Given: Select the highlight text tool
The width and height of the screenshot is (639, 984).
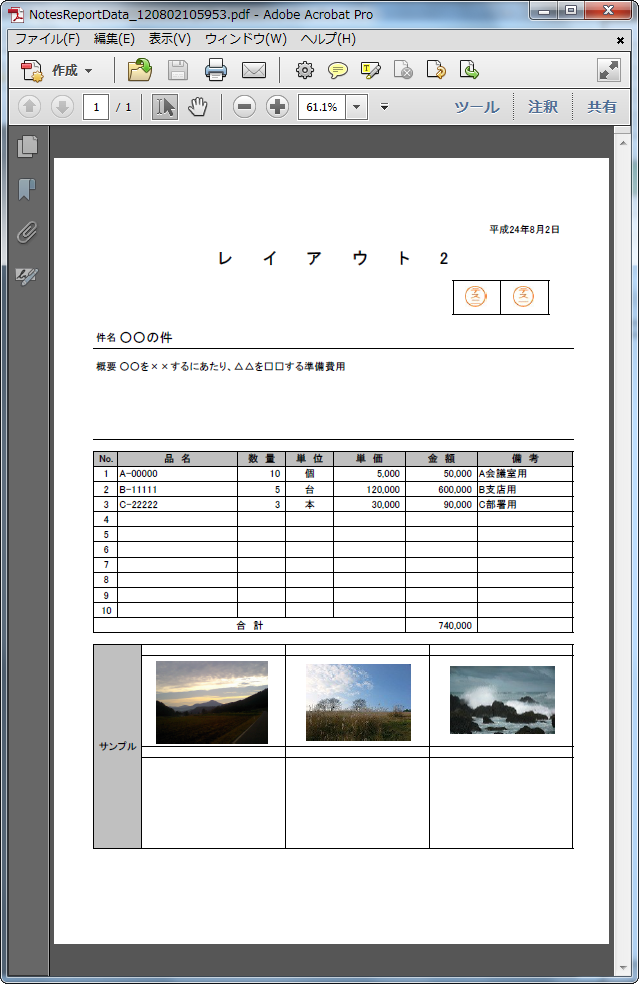Looking at the screenshot, I should point(370,70).
